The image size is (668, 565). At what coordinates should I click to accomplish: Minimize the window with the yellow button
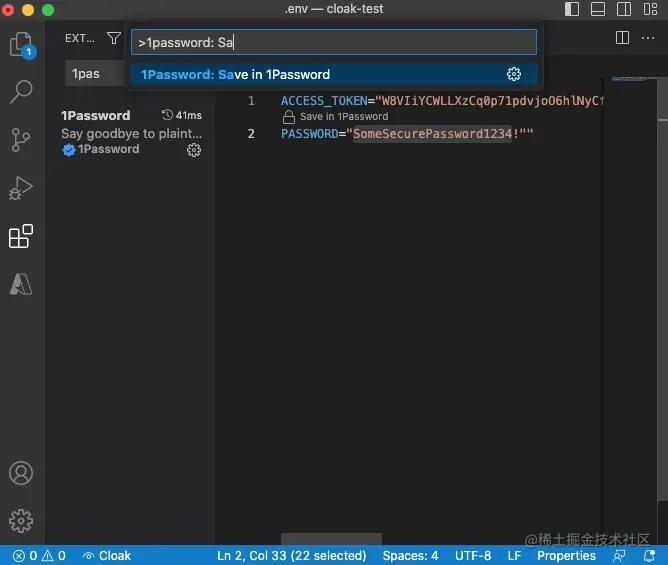(x=28, y=9)
